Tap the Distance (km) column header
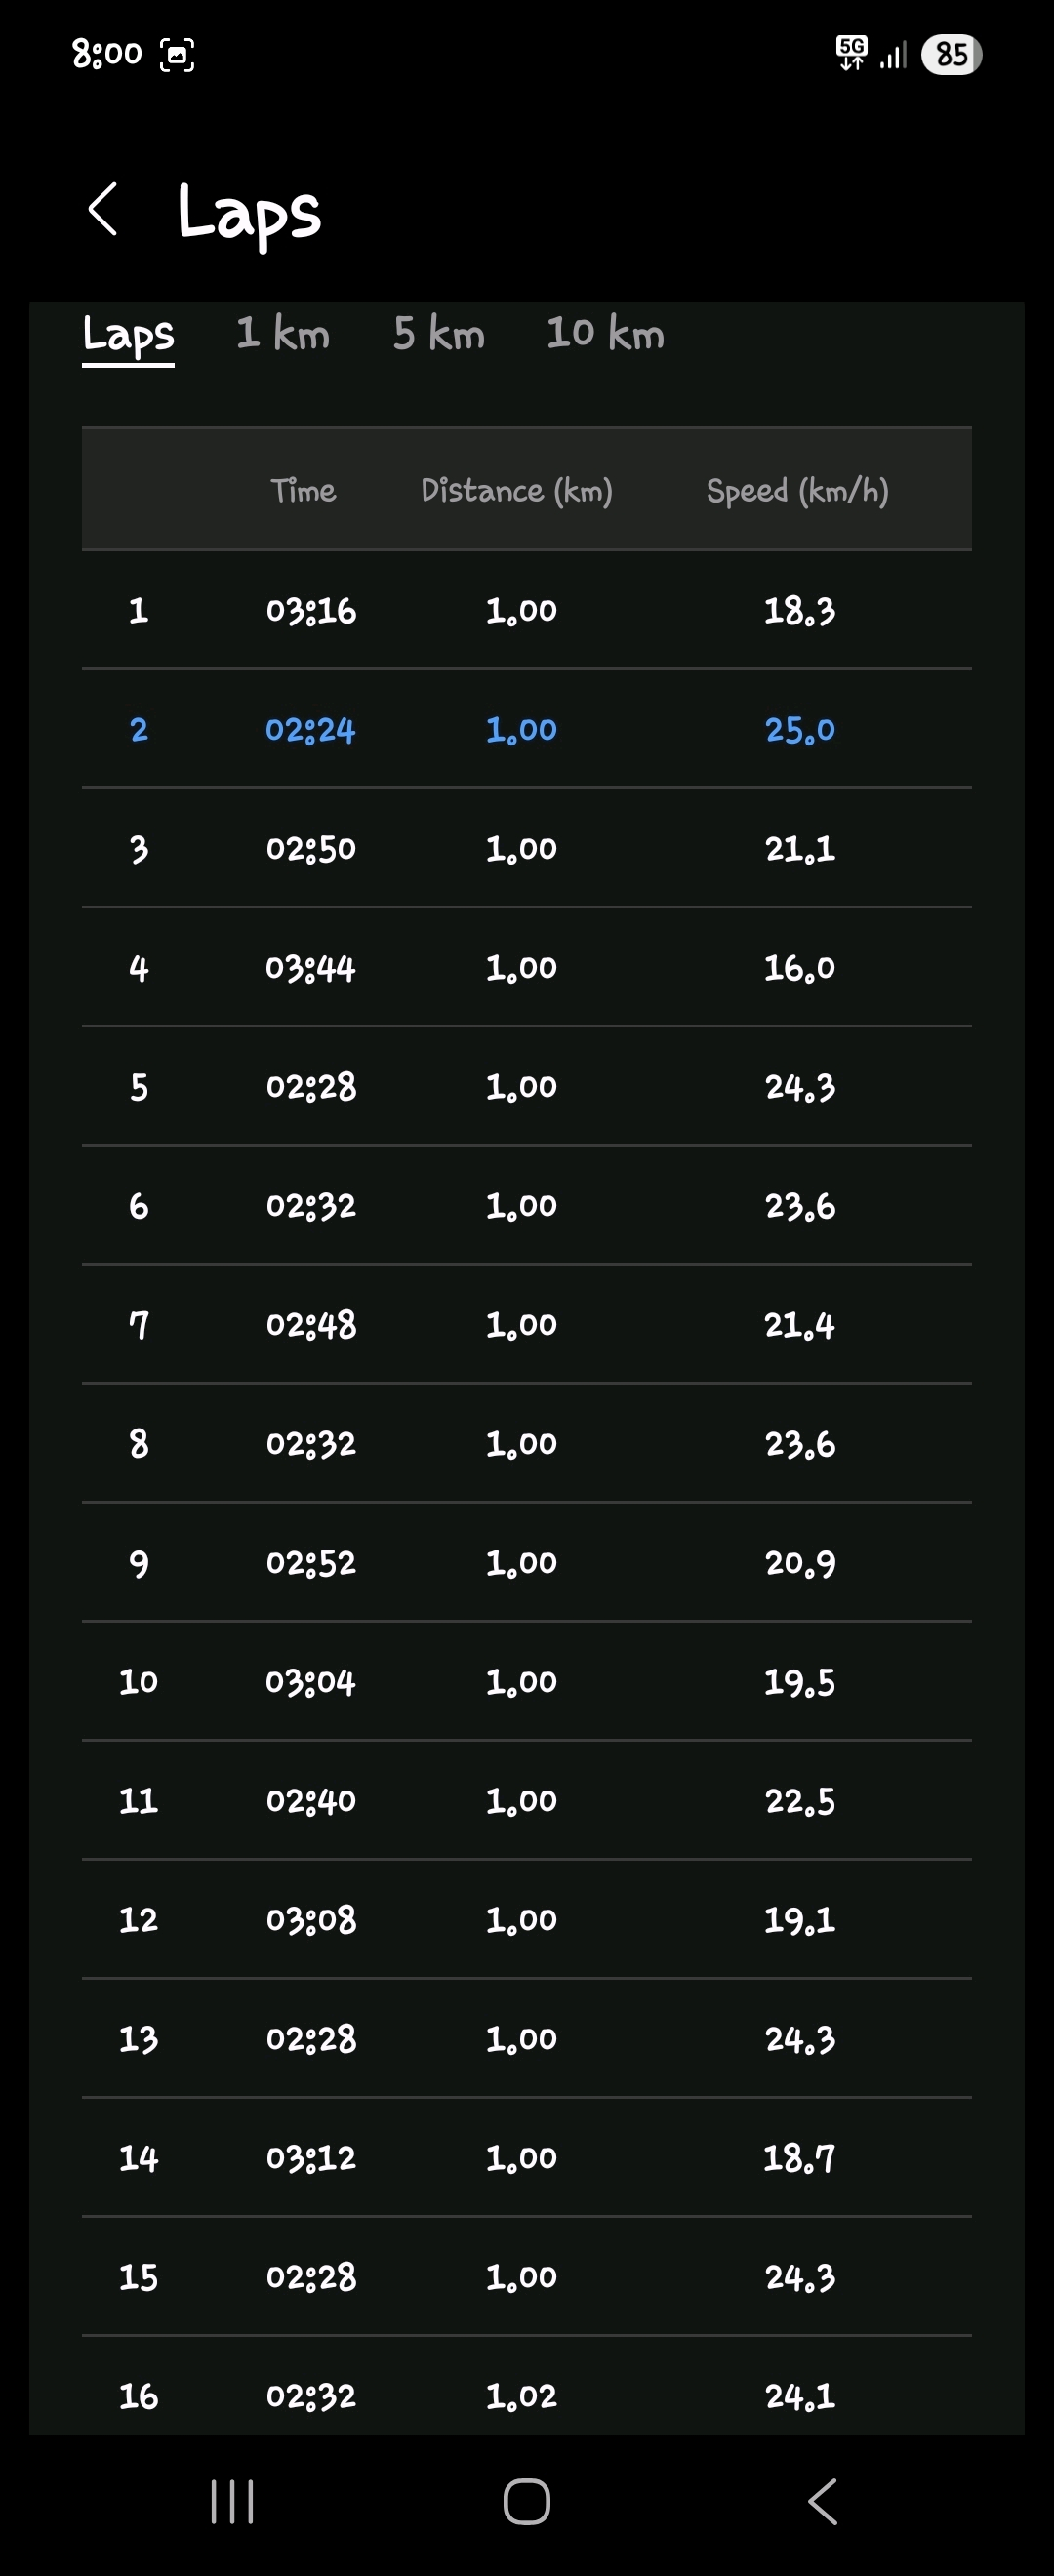The height and width of the screenshot is (2576, 1054). [x=517, y=490]
